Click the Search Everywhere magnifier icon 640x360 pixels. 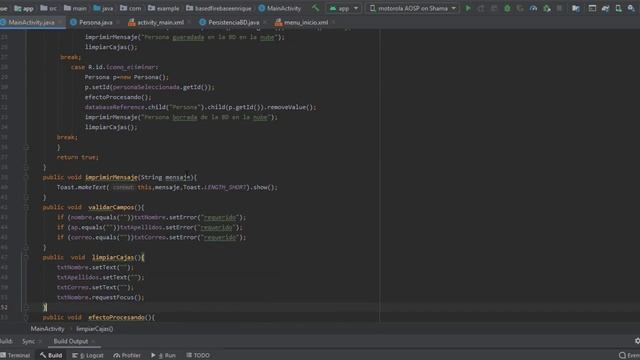631,8
